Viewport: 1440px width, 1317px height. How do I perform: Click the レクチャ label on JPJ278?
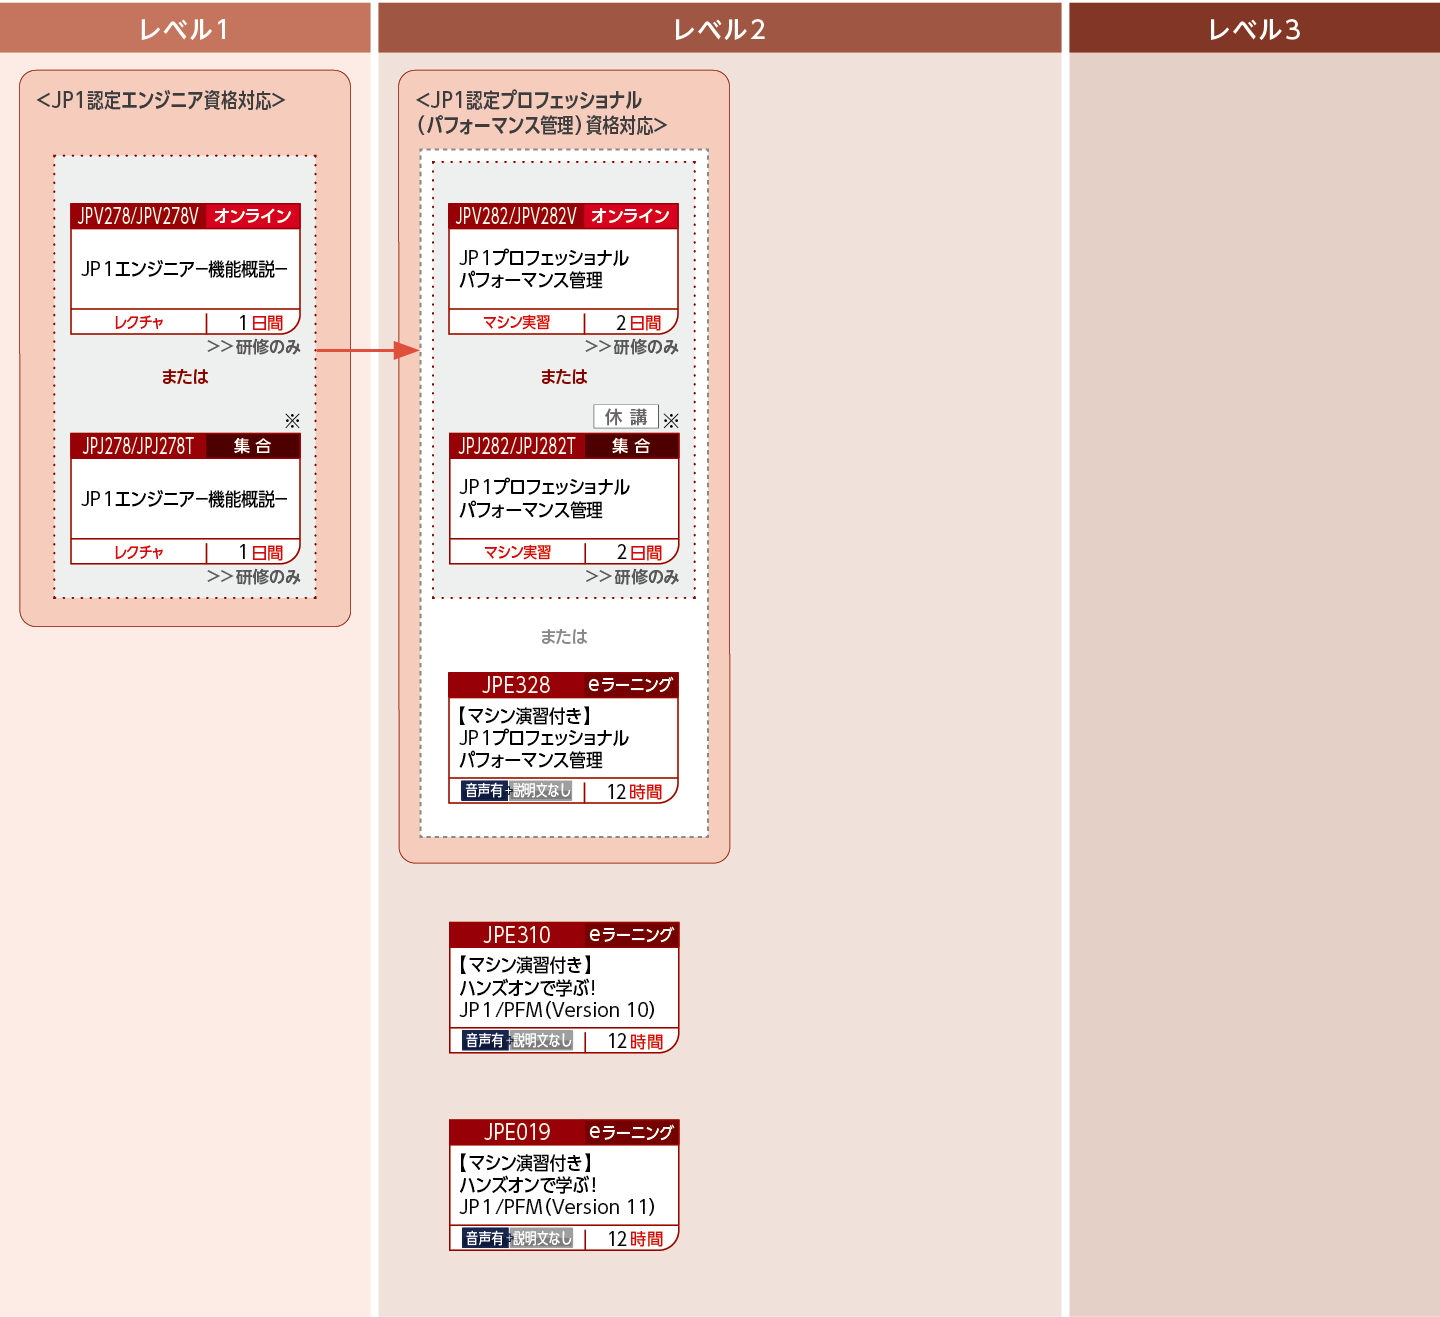pos(139,552)
